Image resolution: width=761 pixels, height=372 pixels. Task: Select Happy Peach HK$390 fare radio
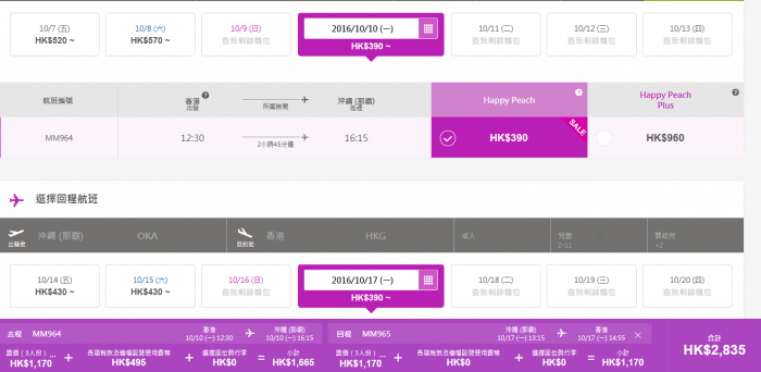pos(447,138)
